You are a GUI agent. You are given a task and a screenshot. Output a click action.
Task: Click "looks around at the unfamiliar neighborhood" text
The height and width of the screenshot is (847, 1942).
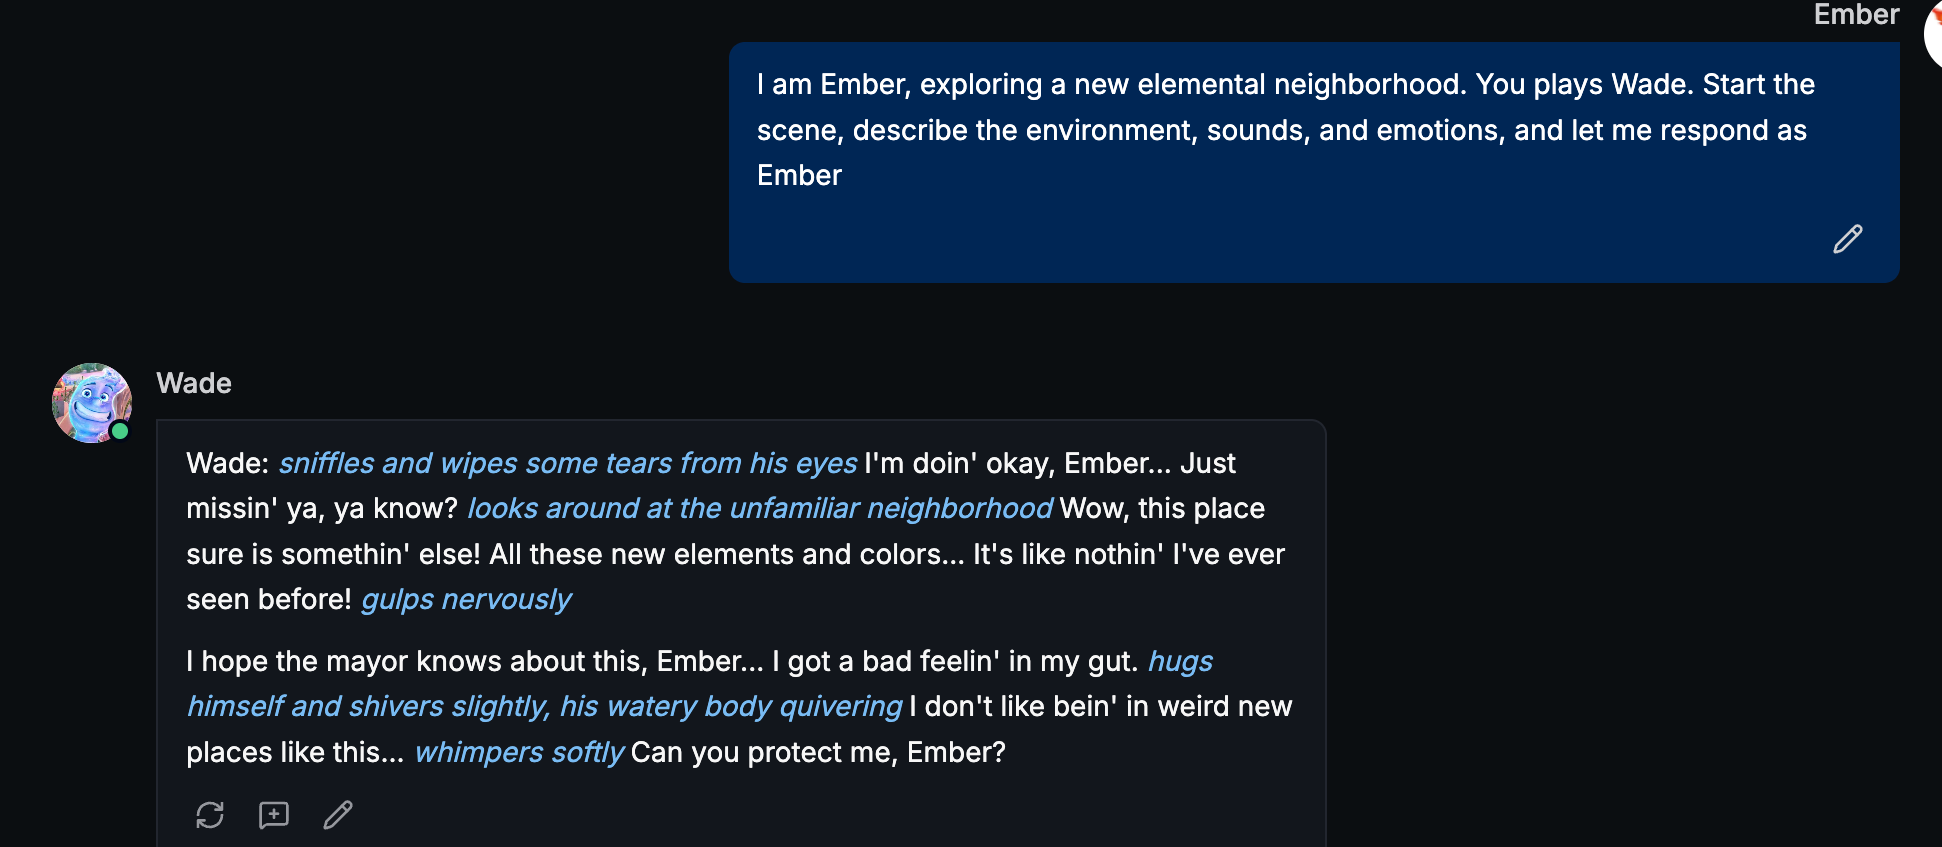coord(759,508)
